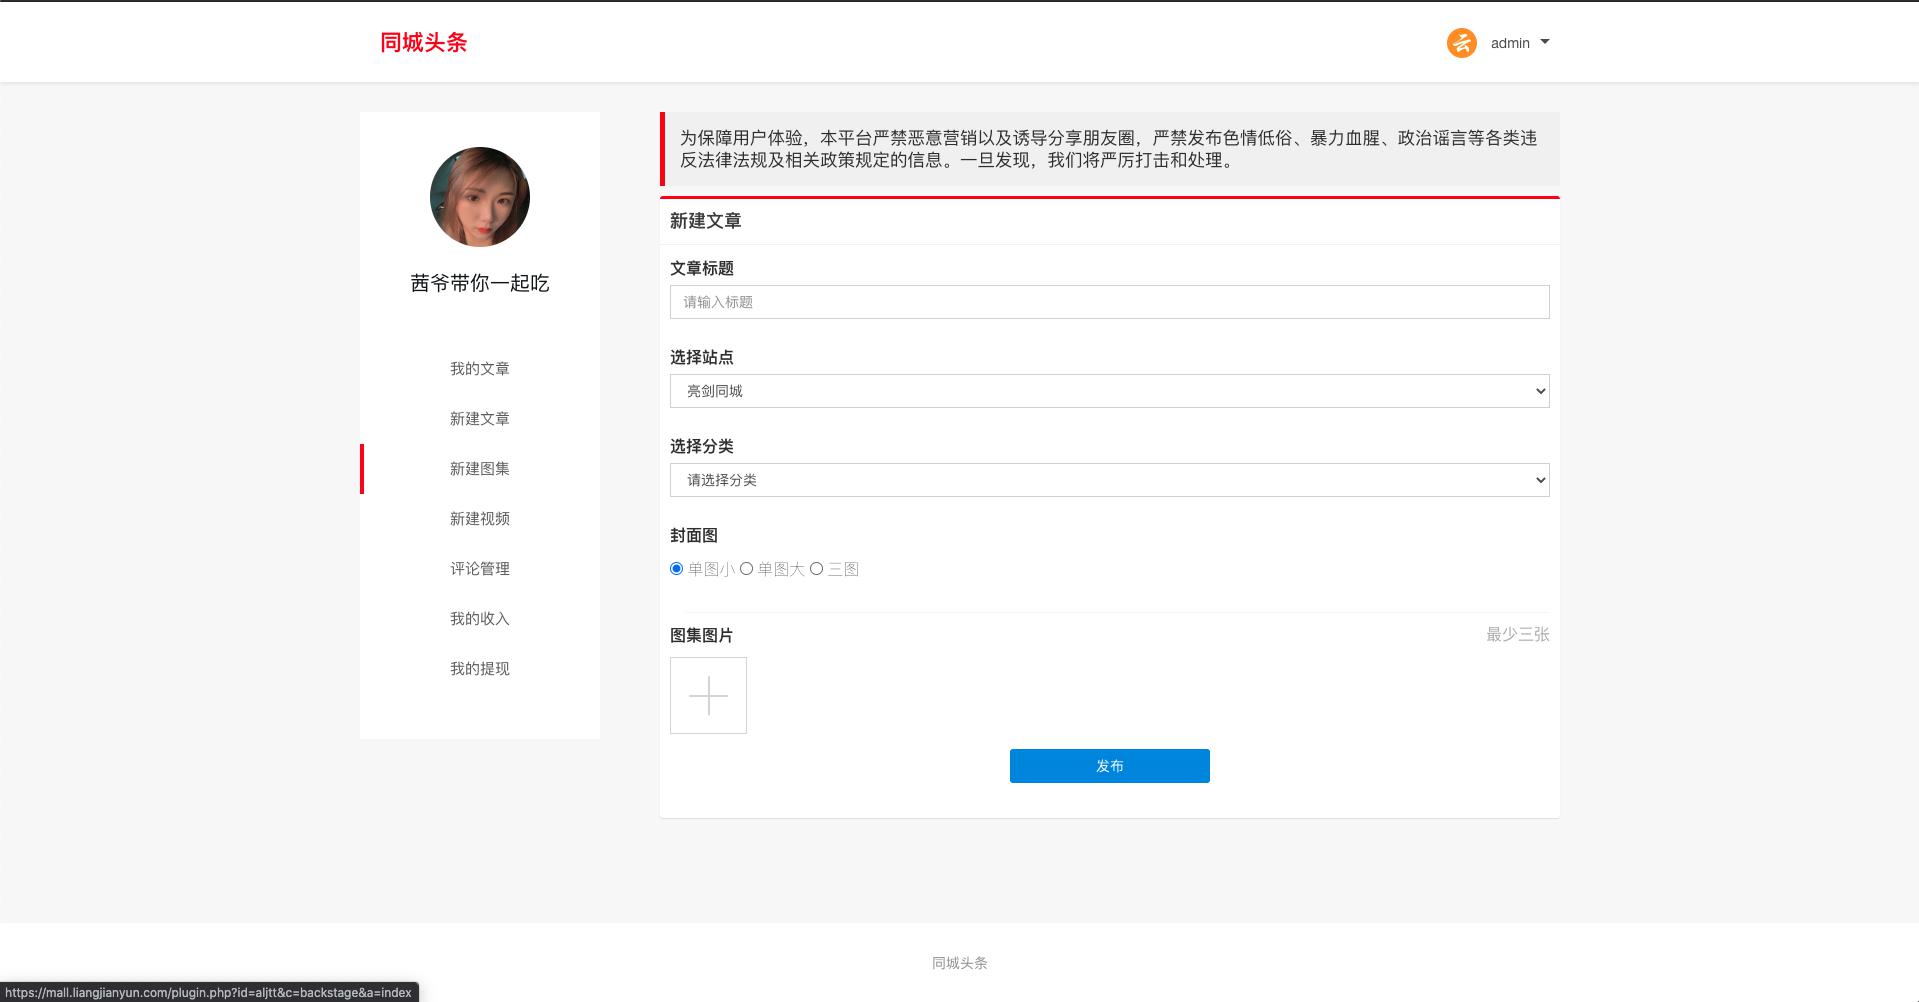Viewport: 1919px width, 1002px height.
Task: Focus the 文章标题 title input field
Action: point(1109,302)
